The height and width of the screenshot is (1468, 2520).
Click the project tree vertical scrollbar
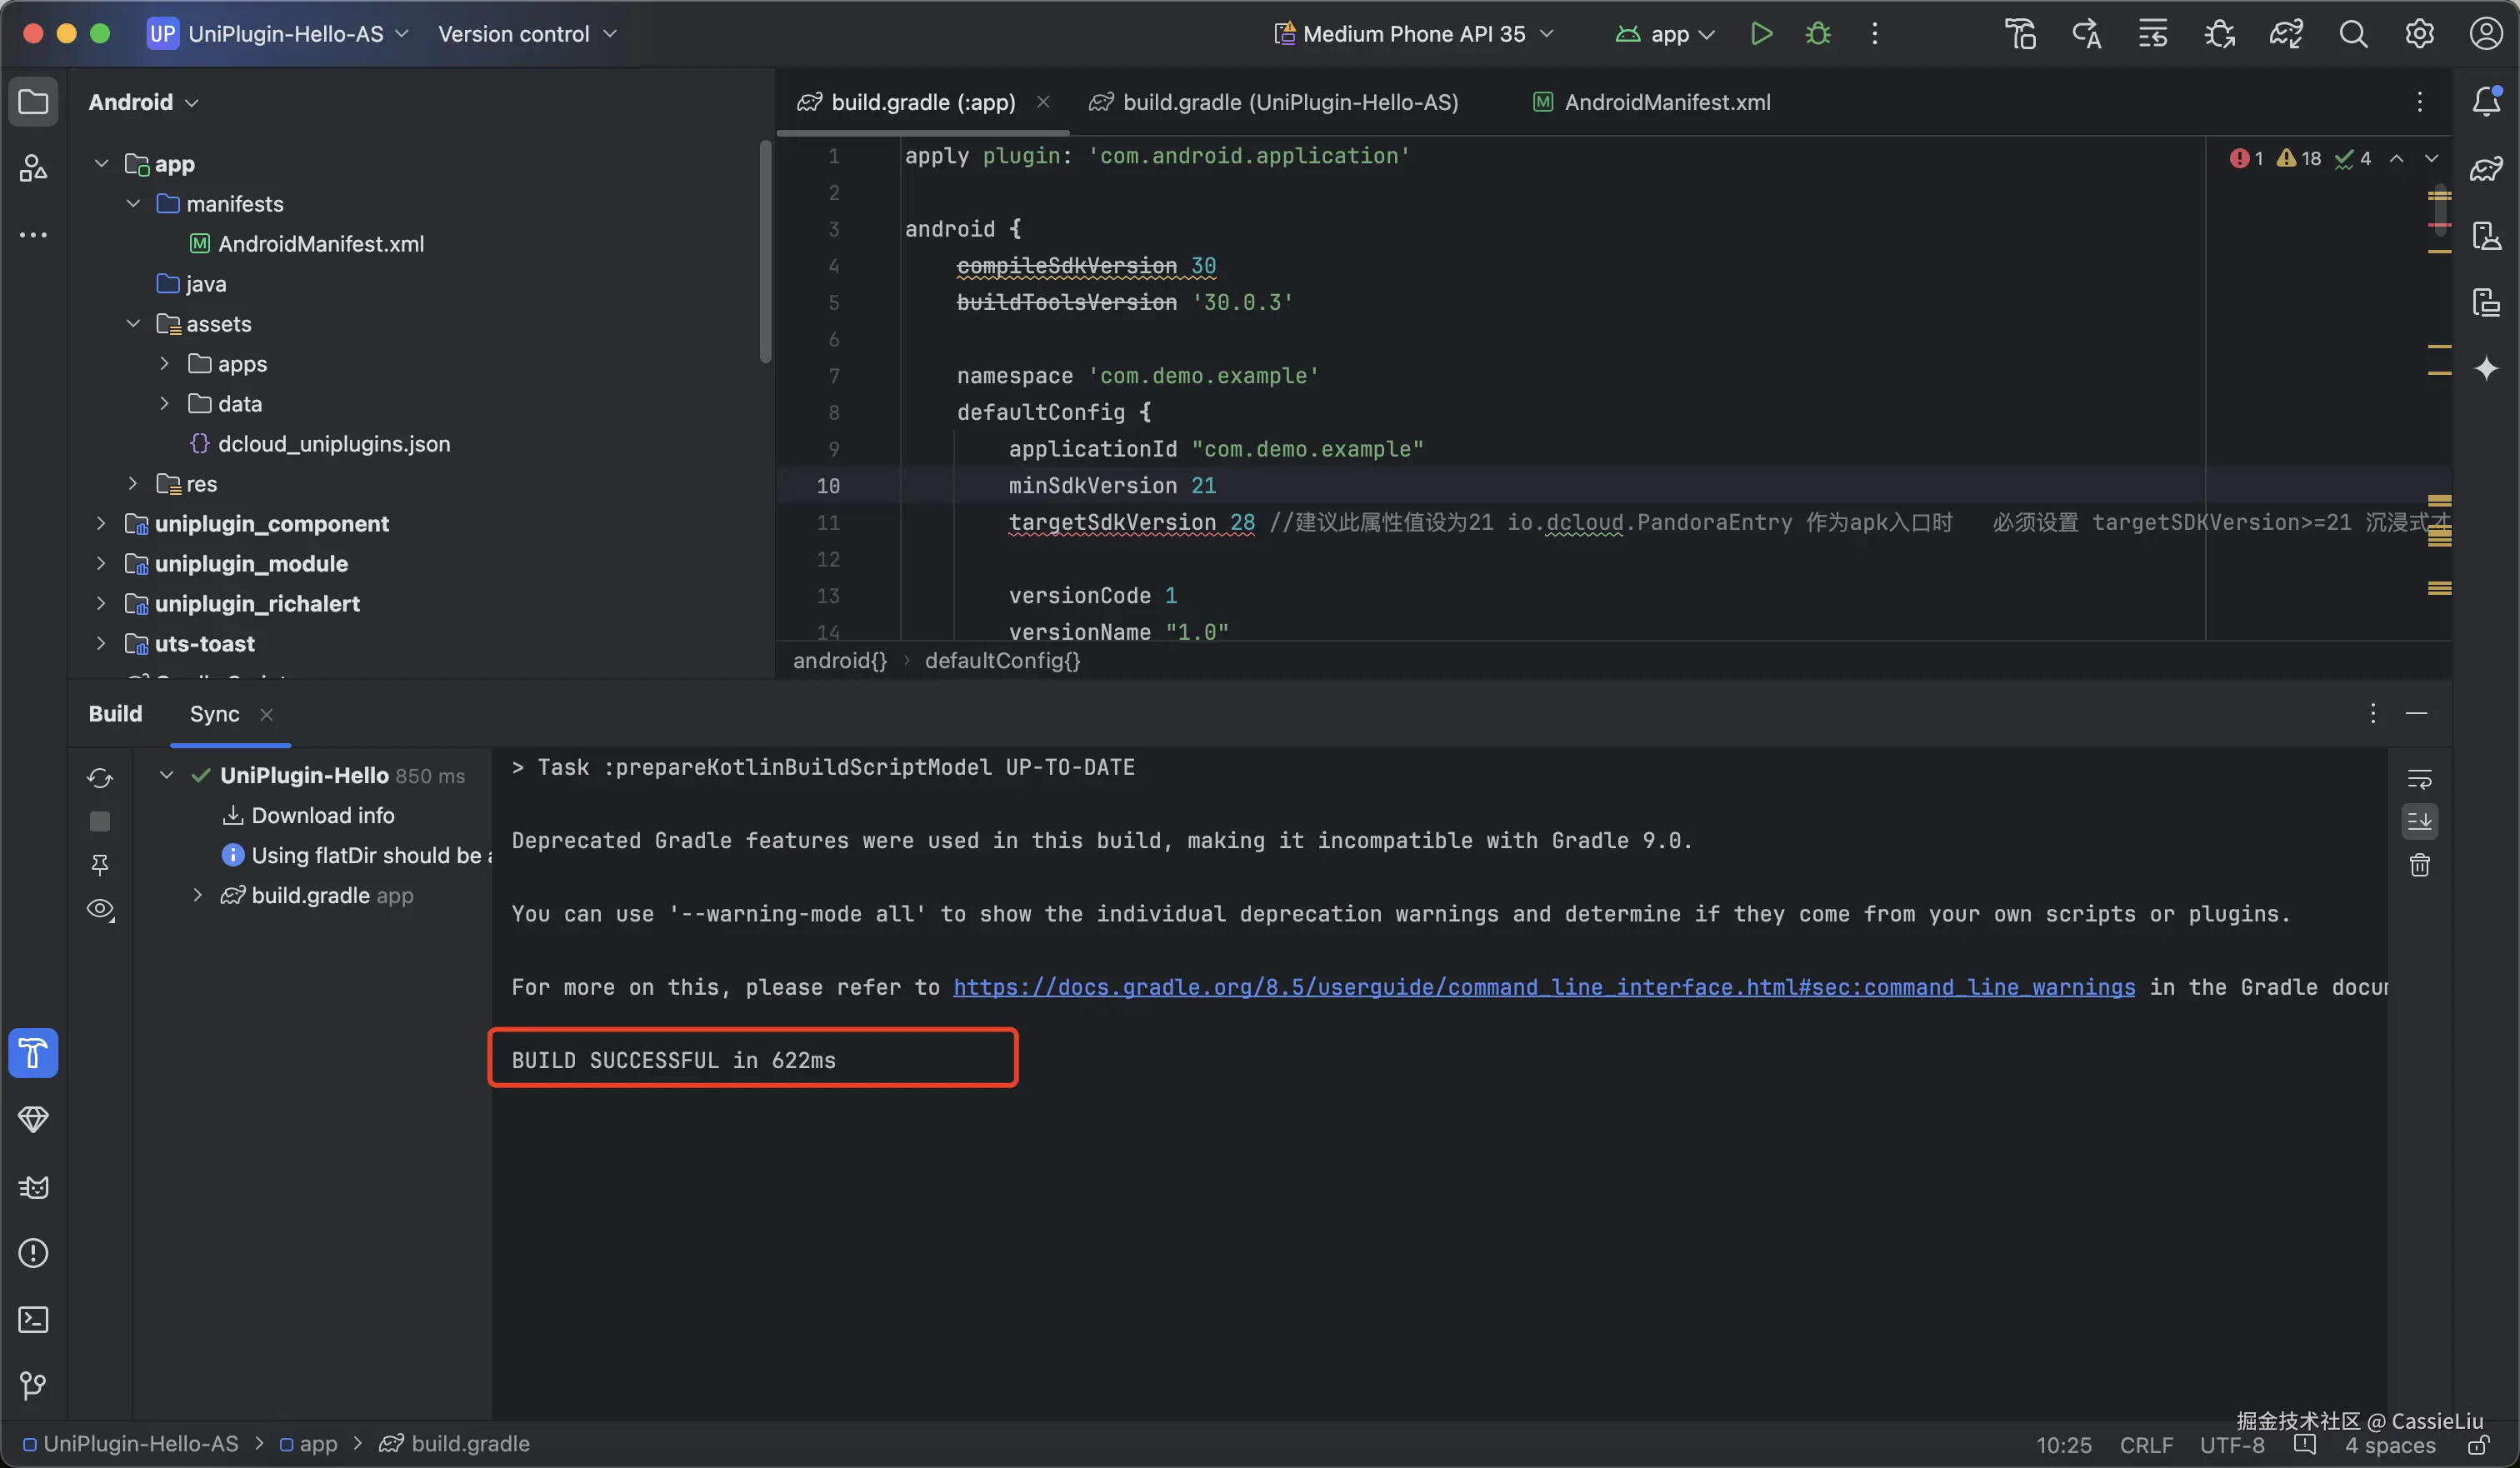pos(765,250)
